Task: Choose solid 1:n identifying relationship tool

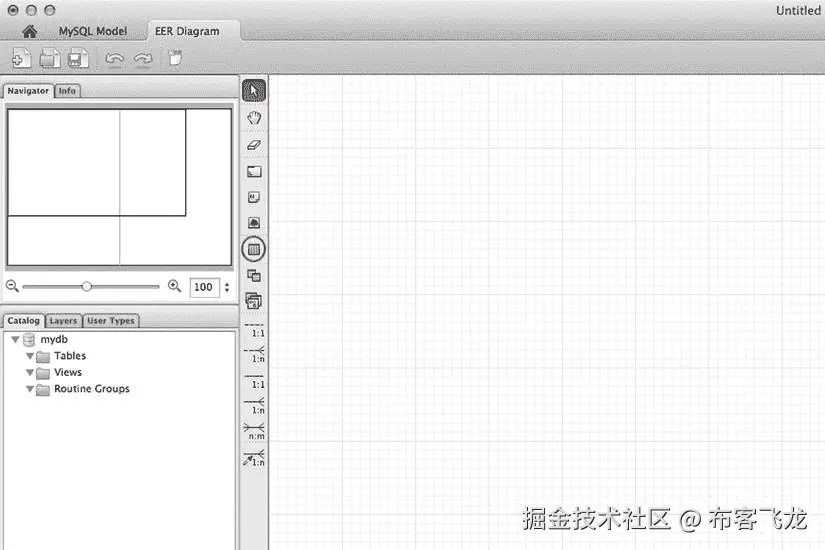Action: point(254,406)
